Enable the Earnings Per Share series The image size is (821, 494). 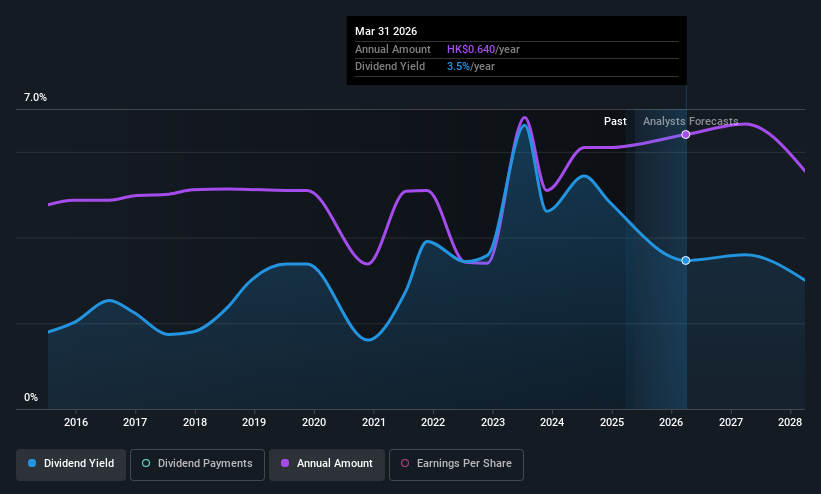[456, 465]
